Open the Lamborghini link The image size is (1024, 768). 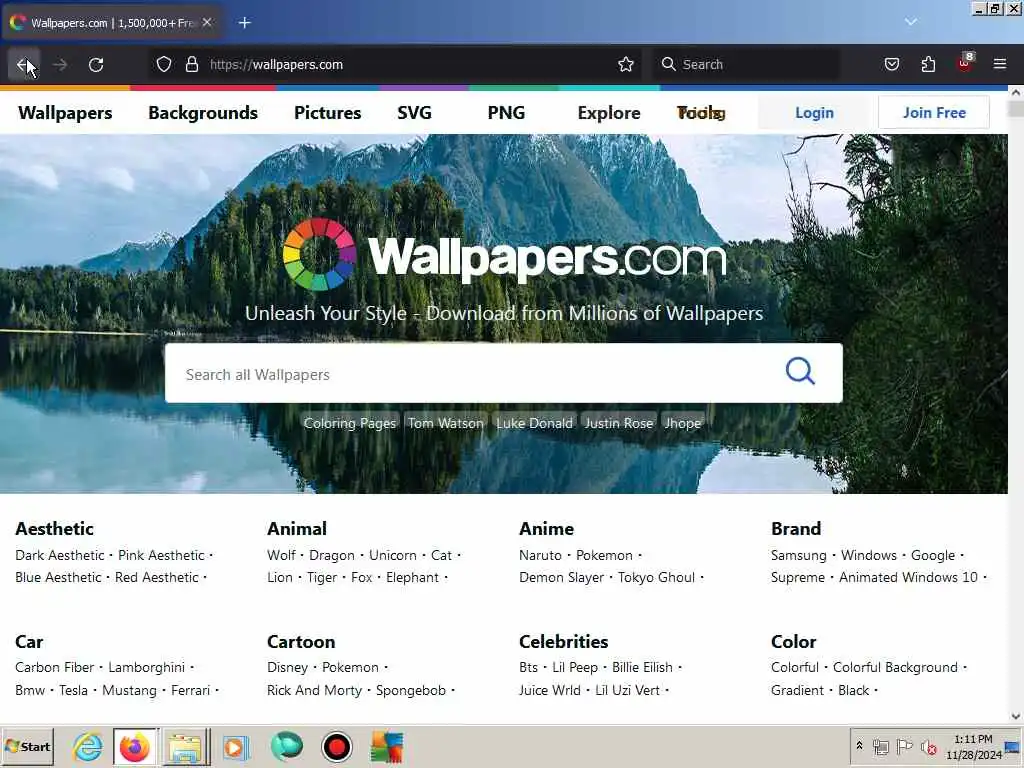146,667
